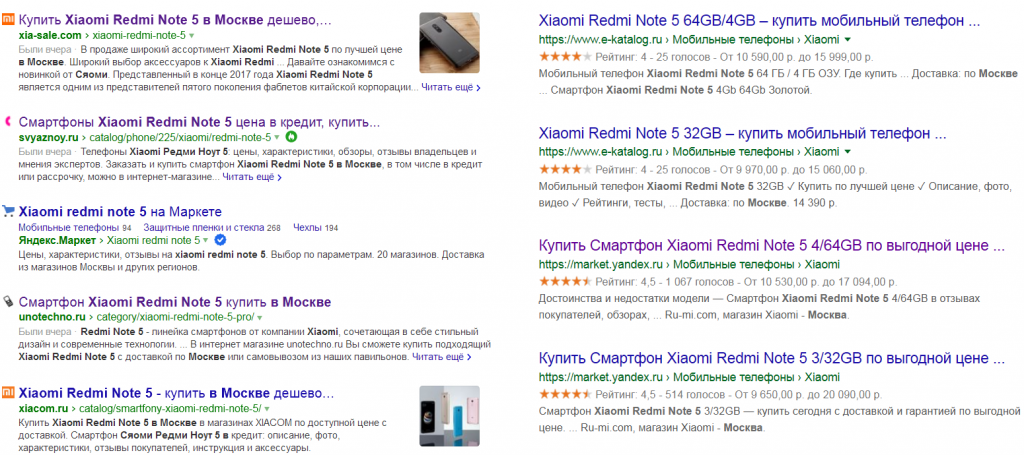Expand 'Читать ещё' in svyaznoy snippet
Viewport: 1024px width, 455px height.
pyautogui.click(x=251, y=176)
